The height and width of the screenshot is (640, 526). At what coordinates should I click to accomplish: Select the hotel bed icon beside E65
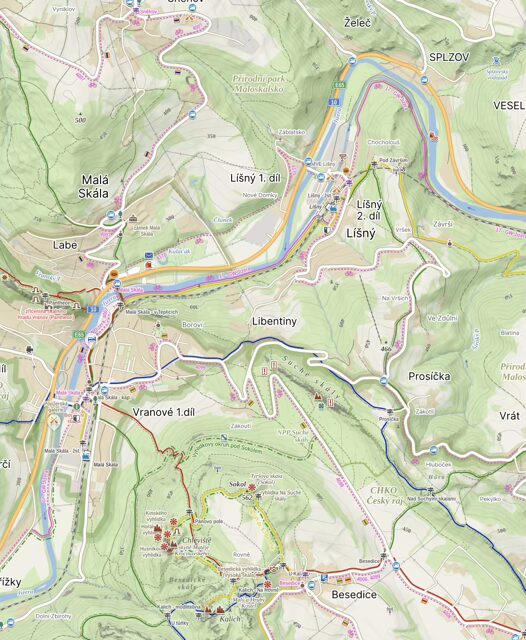point(92,338)
